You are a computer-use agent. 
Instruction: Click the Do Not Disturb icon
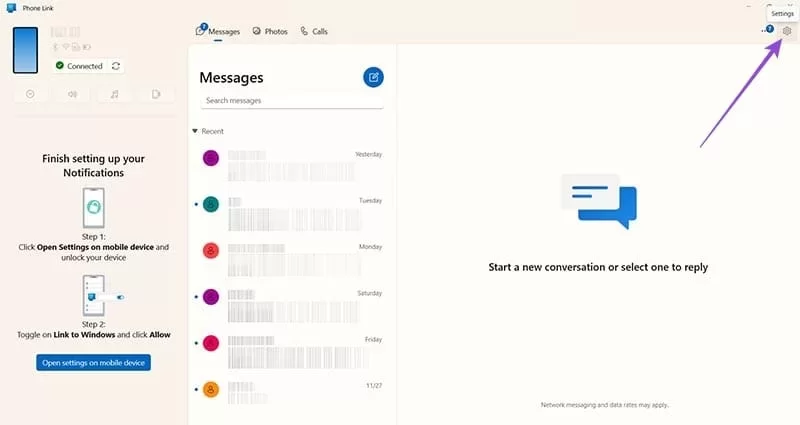(x=31, y=95)
